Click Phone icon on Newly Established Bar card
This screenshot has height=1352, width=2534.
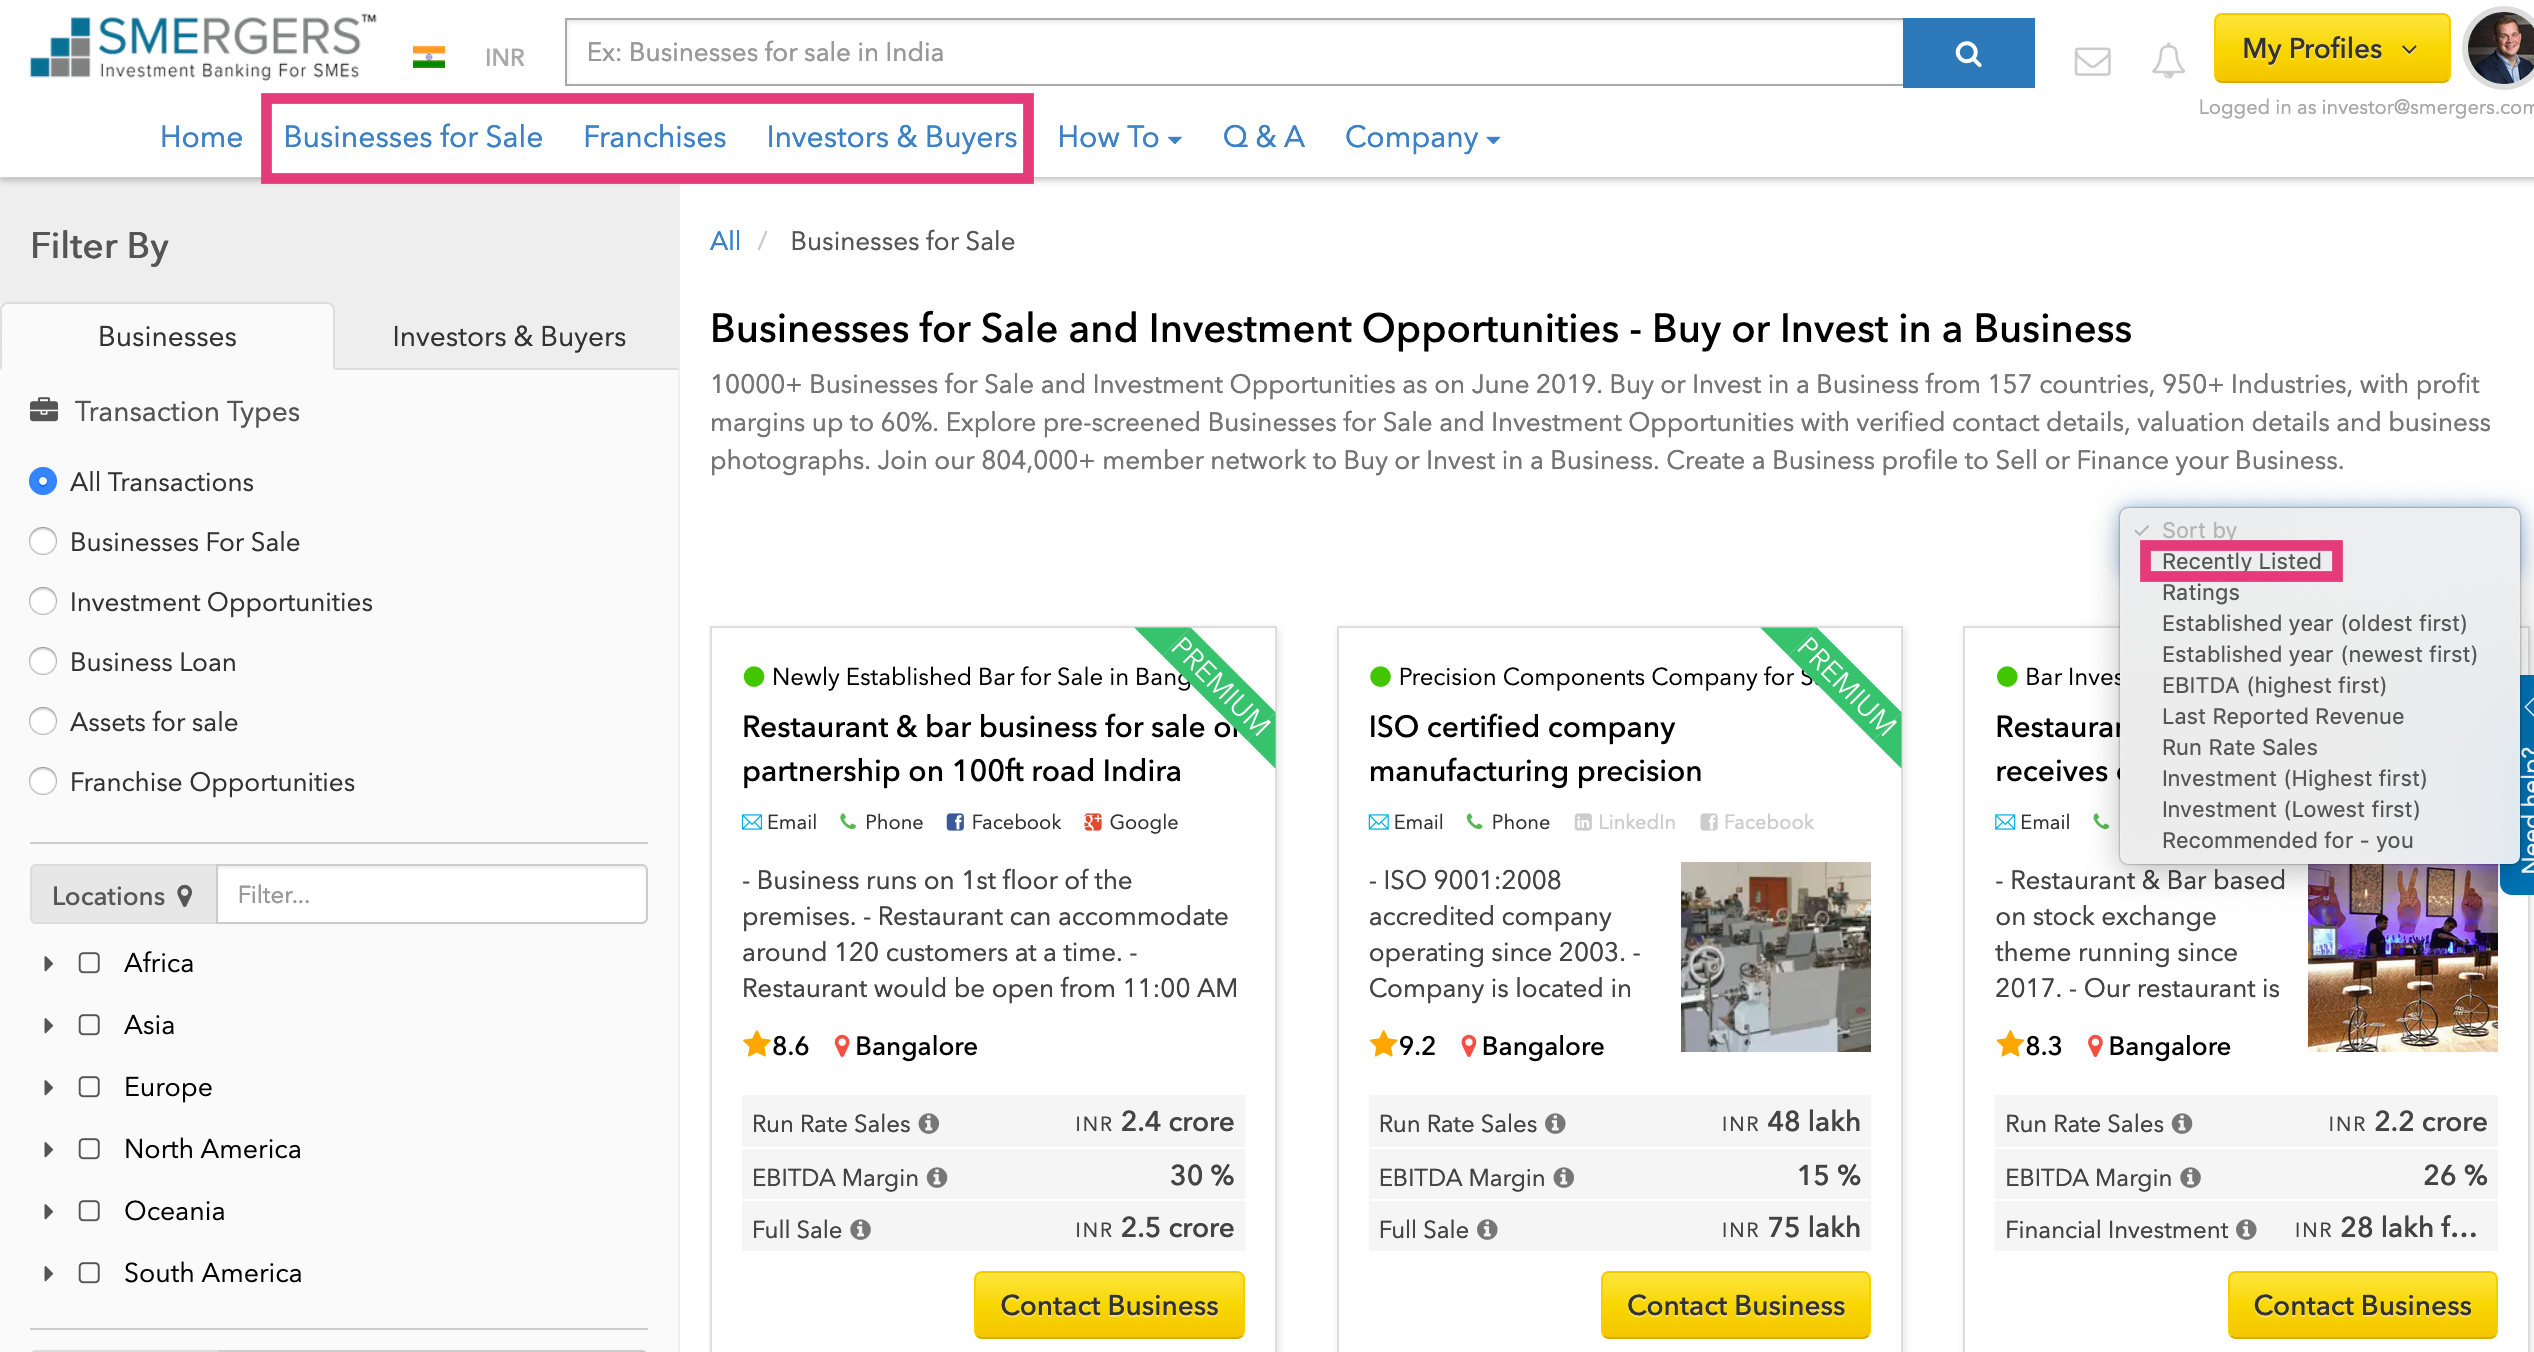(x=848, y=822)
